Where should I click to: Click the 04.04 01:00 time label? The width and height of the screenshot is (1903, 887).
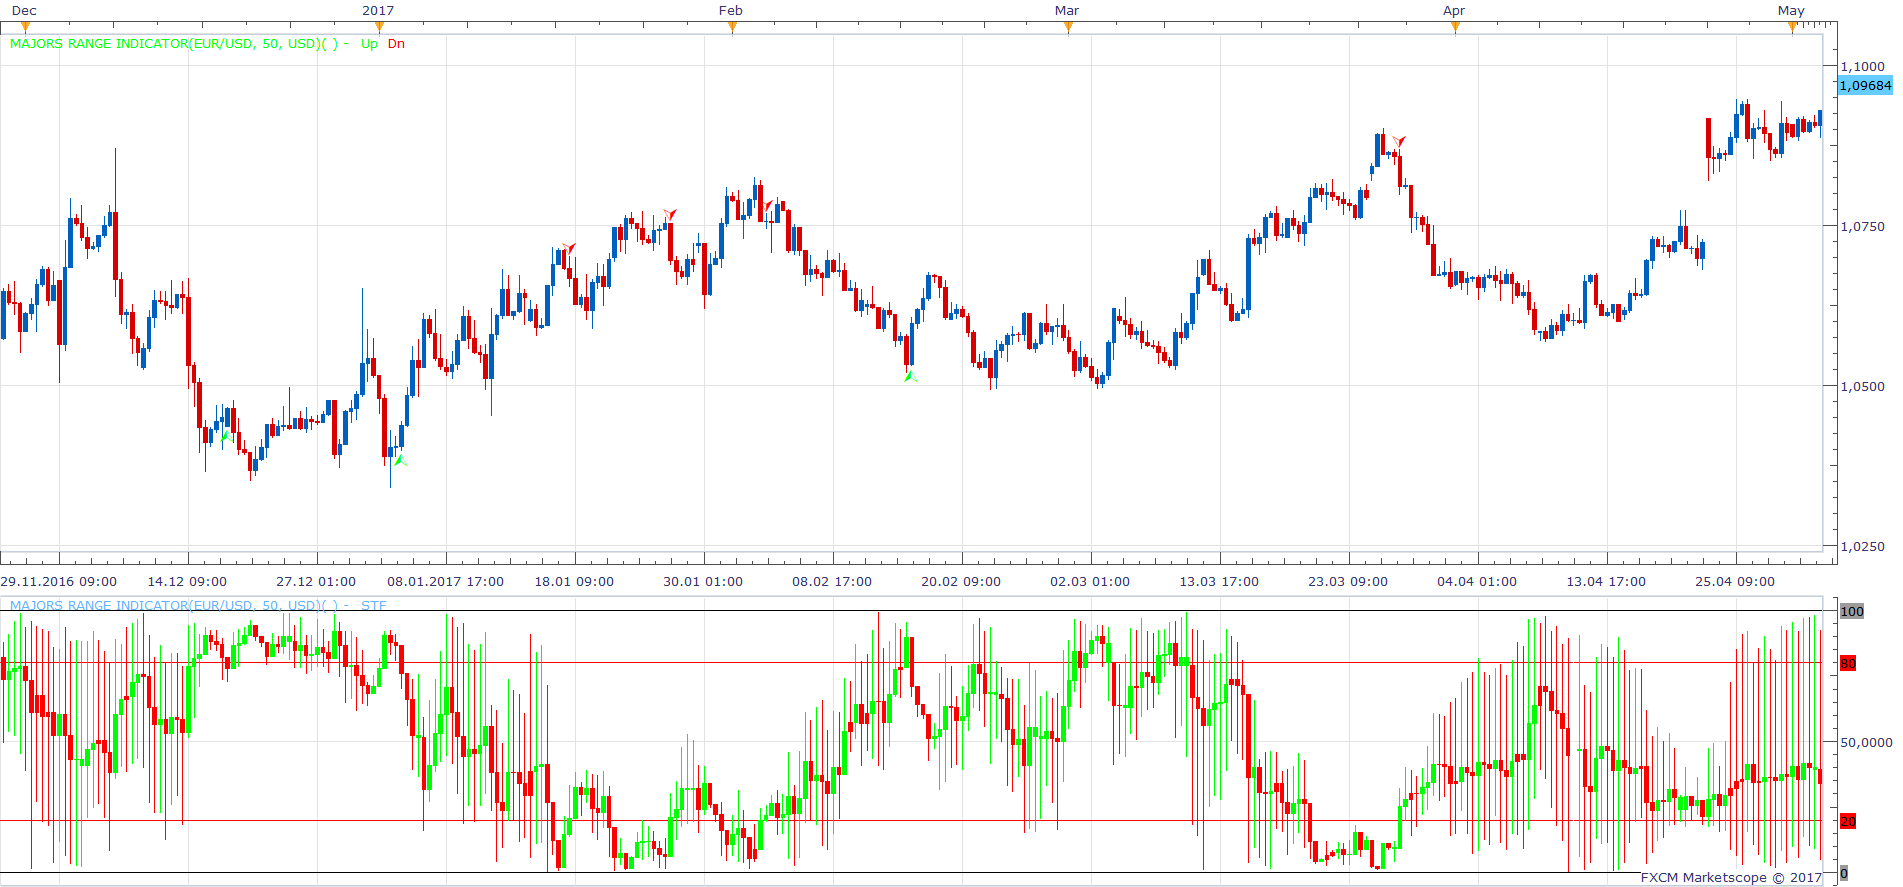click(1477, 581)
